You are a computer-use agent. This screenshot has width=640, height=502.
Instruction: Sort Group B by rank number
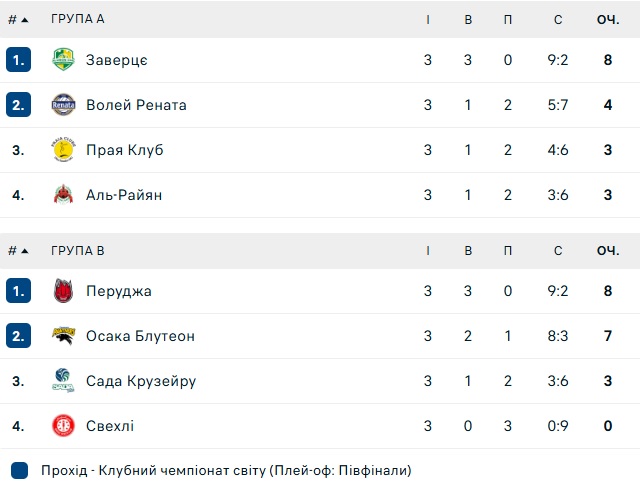[x=18, y=250]
